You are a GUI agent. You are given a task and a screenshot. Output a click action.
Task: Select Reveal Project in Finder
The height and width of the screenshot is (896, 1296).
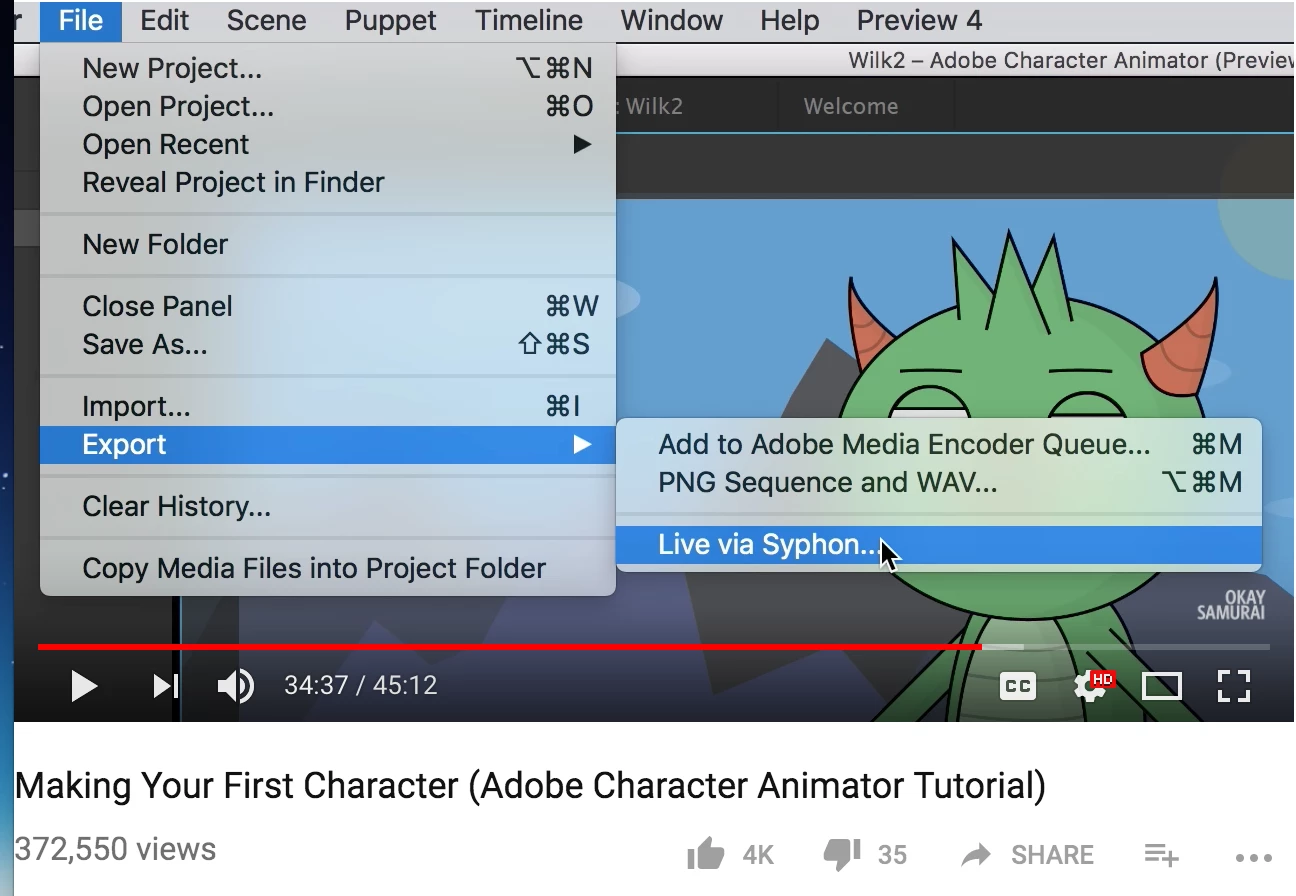pyautogui.click(x=328, y=182)
